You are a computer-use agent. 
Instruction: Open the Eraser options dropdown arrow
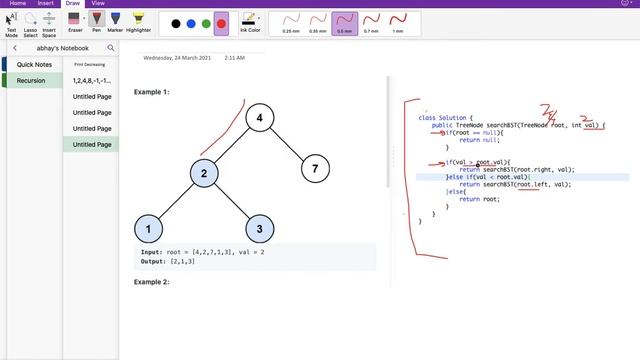[84, 18]
